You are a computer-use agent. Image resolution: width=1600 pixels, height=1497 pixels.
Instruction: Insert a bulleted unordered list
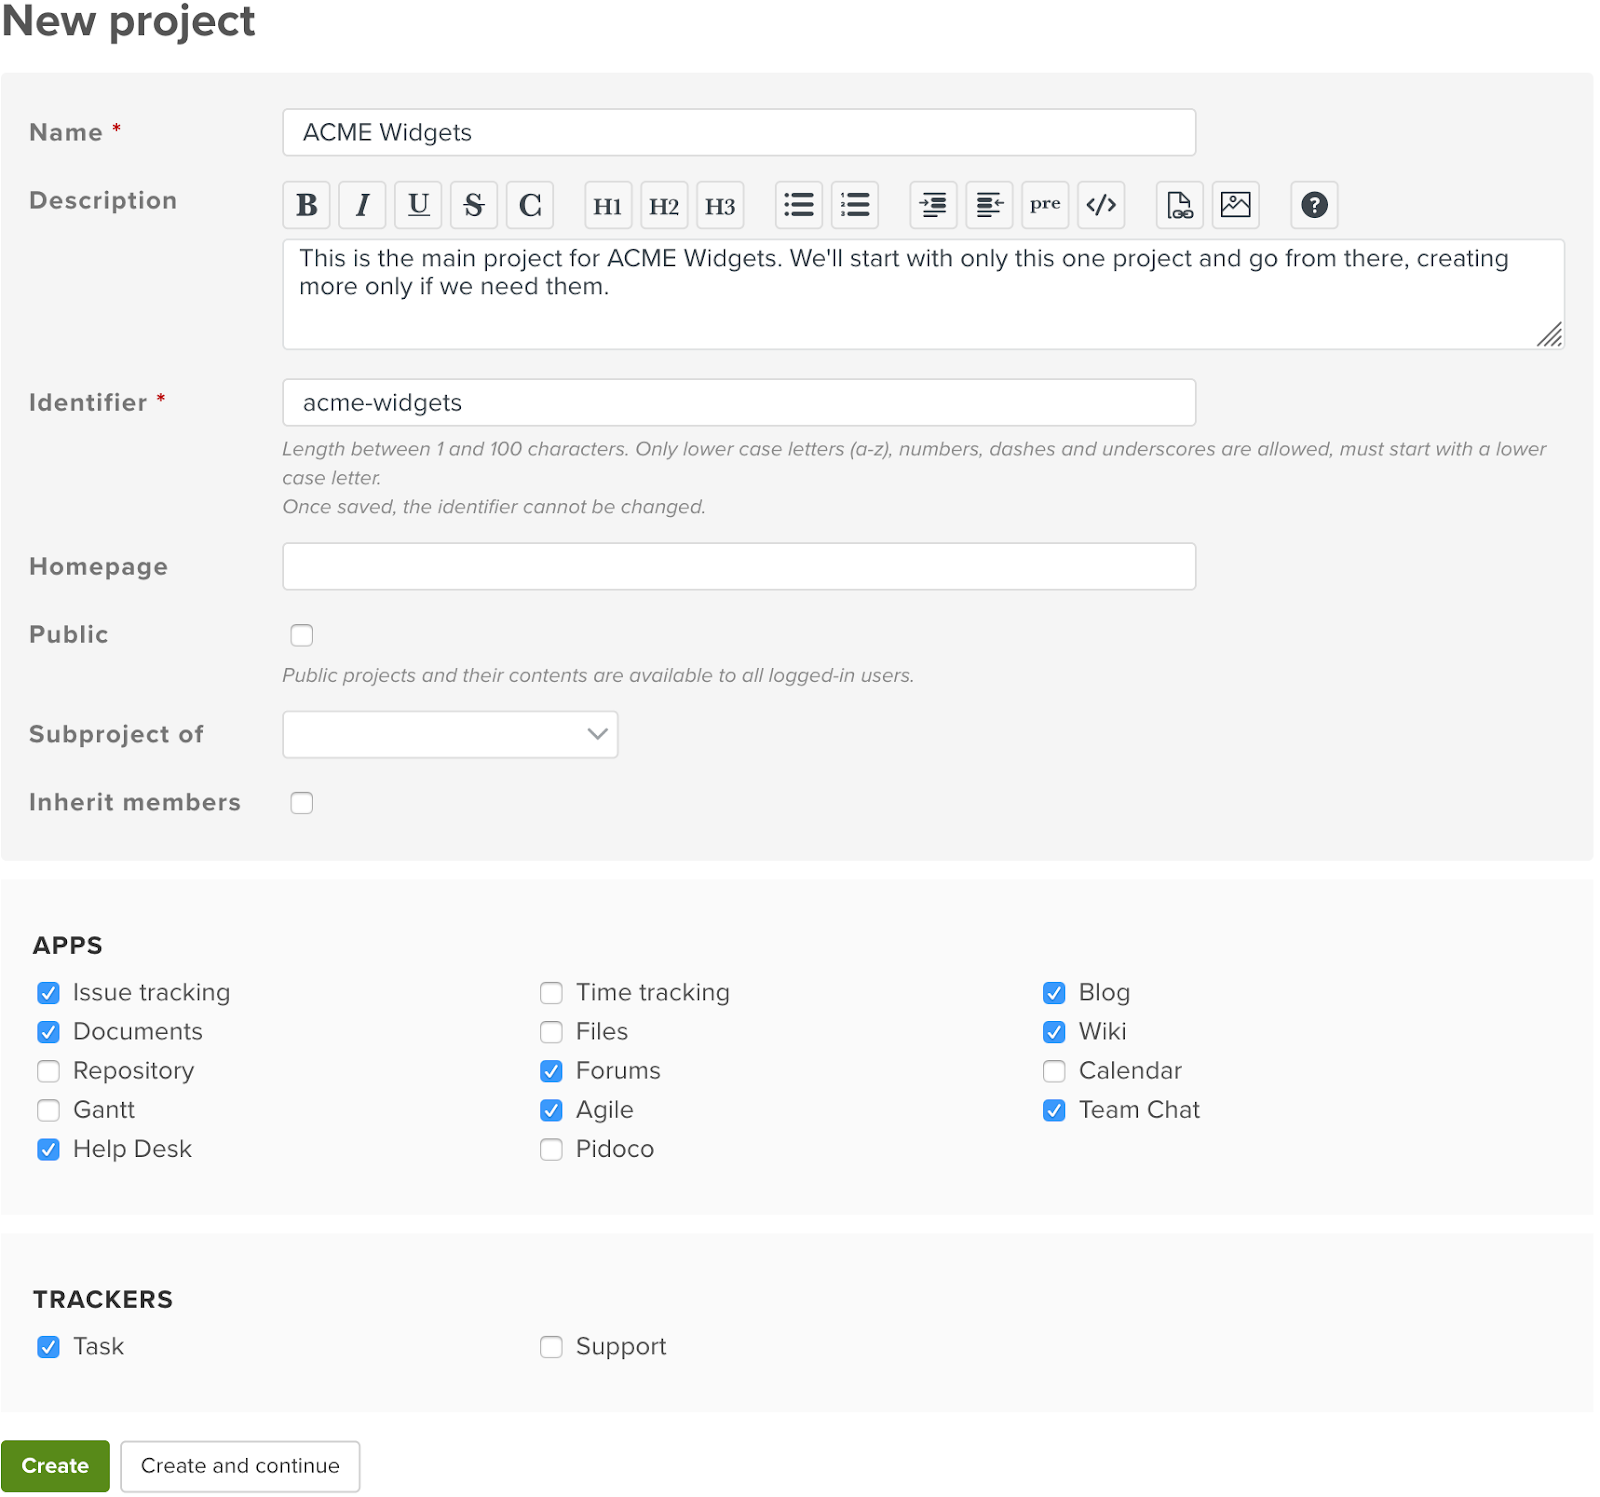799,205
